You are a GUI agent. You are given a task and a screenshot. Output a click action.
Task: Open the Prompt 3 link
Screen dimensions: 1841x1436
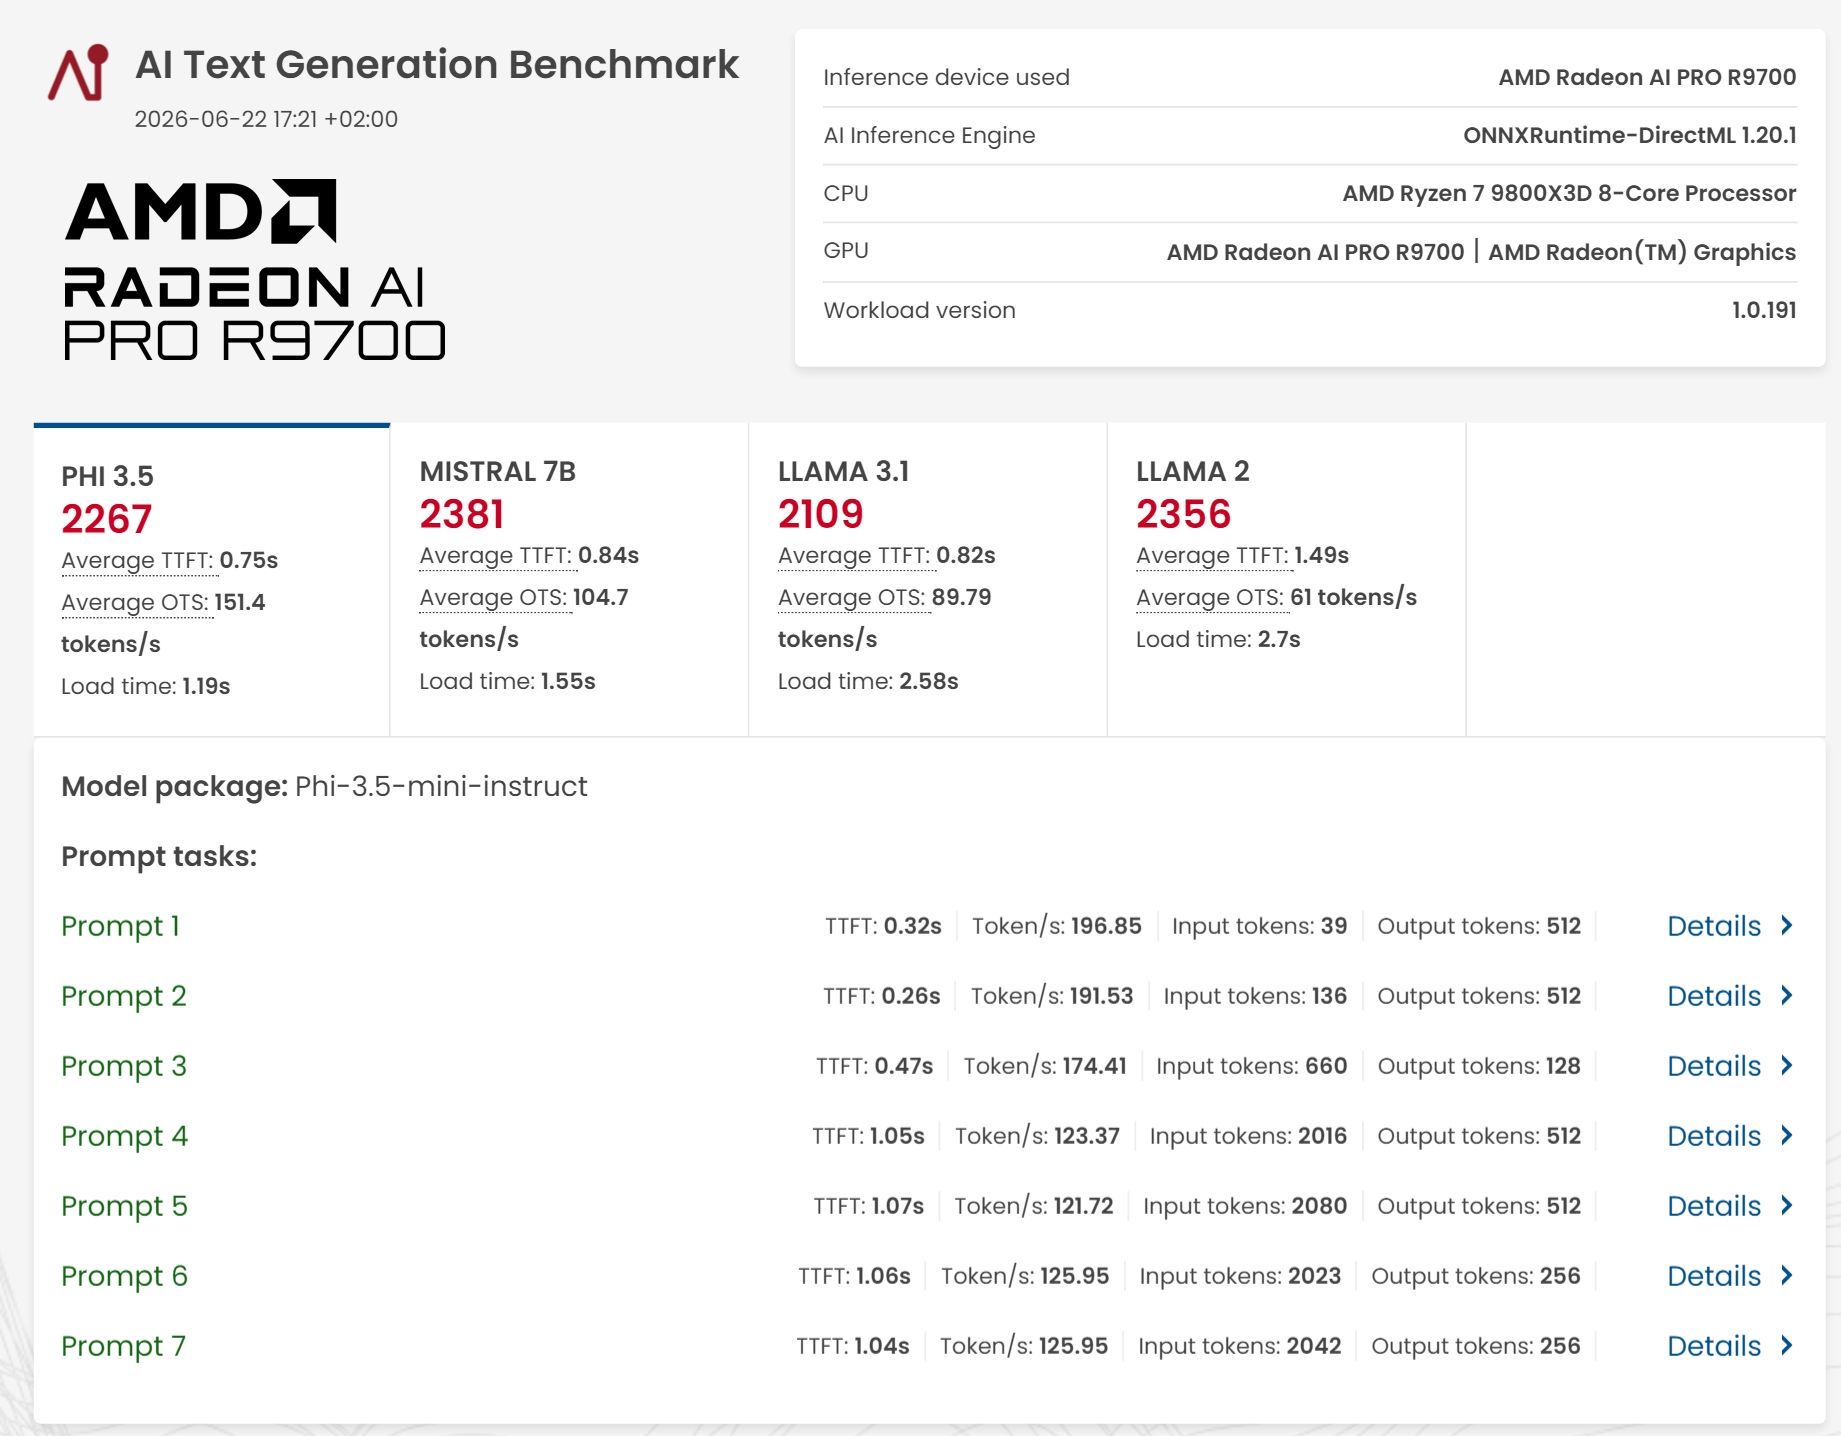pyautogui.click(x=124, y=1066)
